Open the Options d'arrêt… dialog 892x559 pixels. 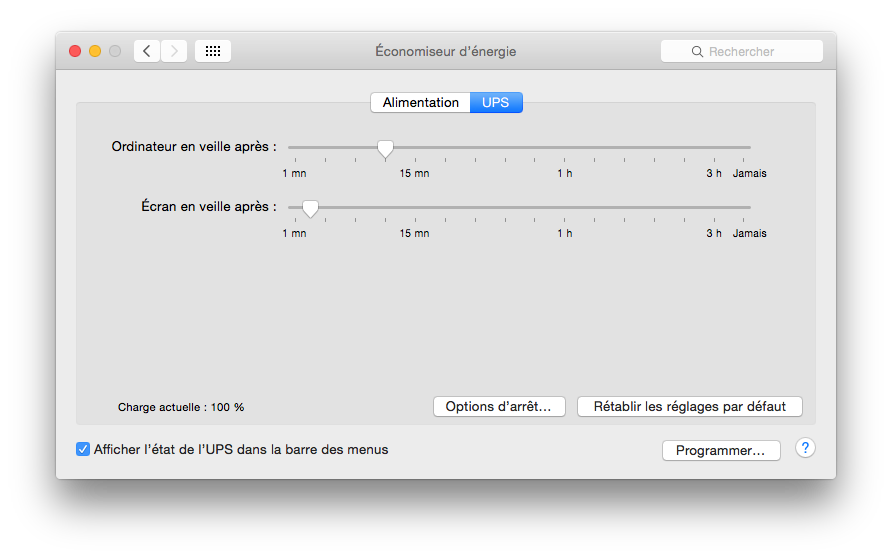(x=499, y=407)
